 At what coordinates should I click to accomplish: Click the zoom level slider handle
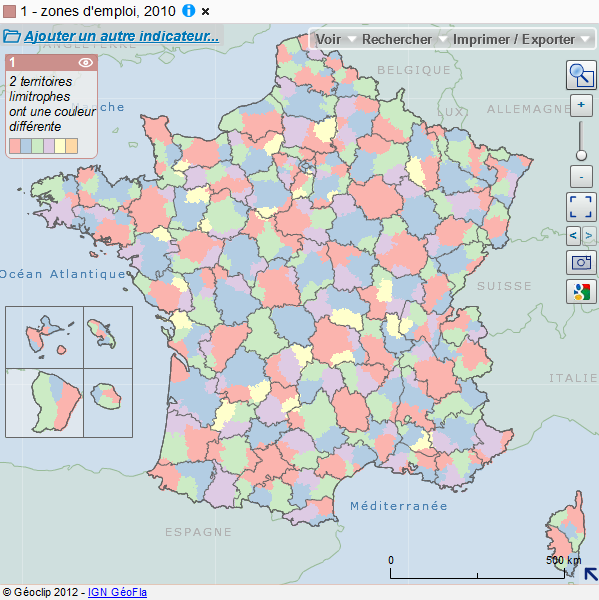click(x=581, y=155)
